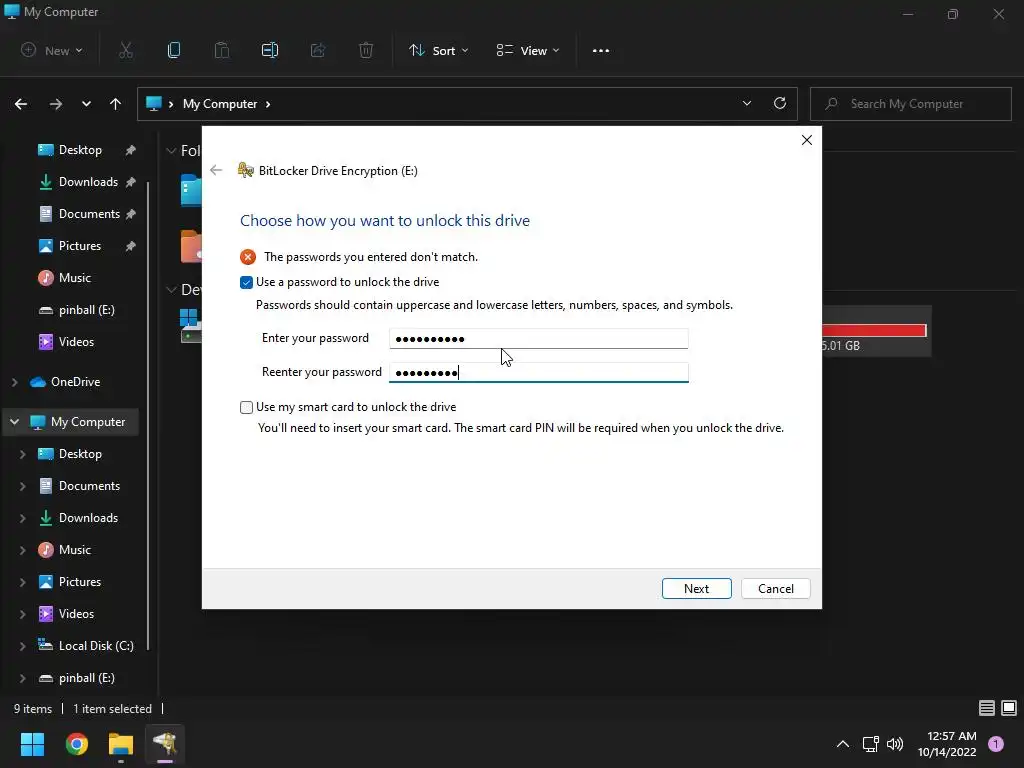
Task: Switch to details view layout icon
Action: tap(987, 708)
